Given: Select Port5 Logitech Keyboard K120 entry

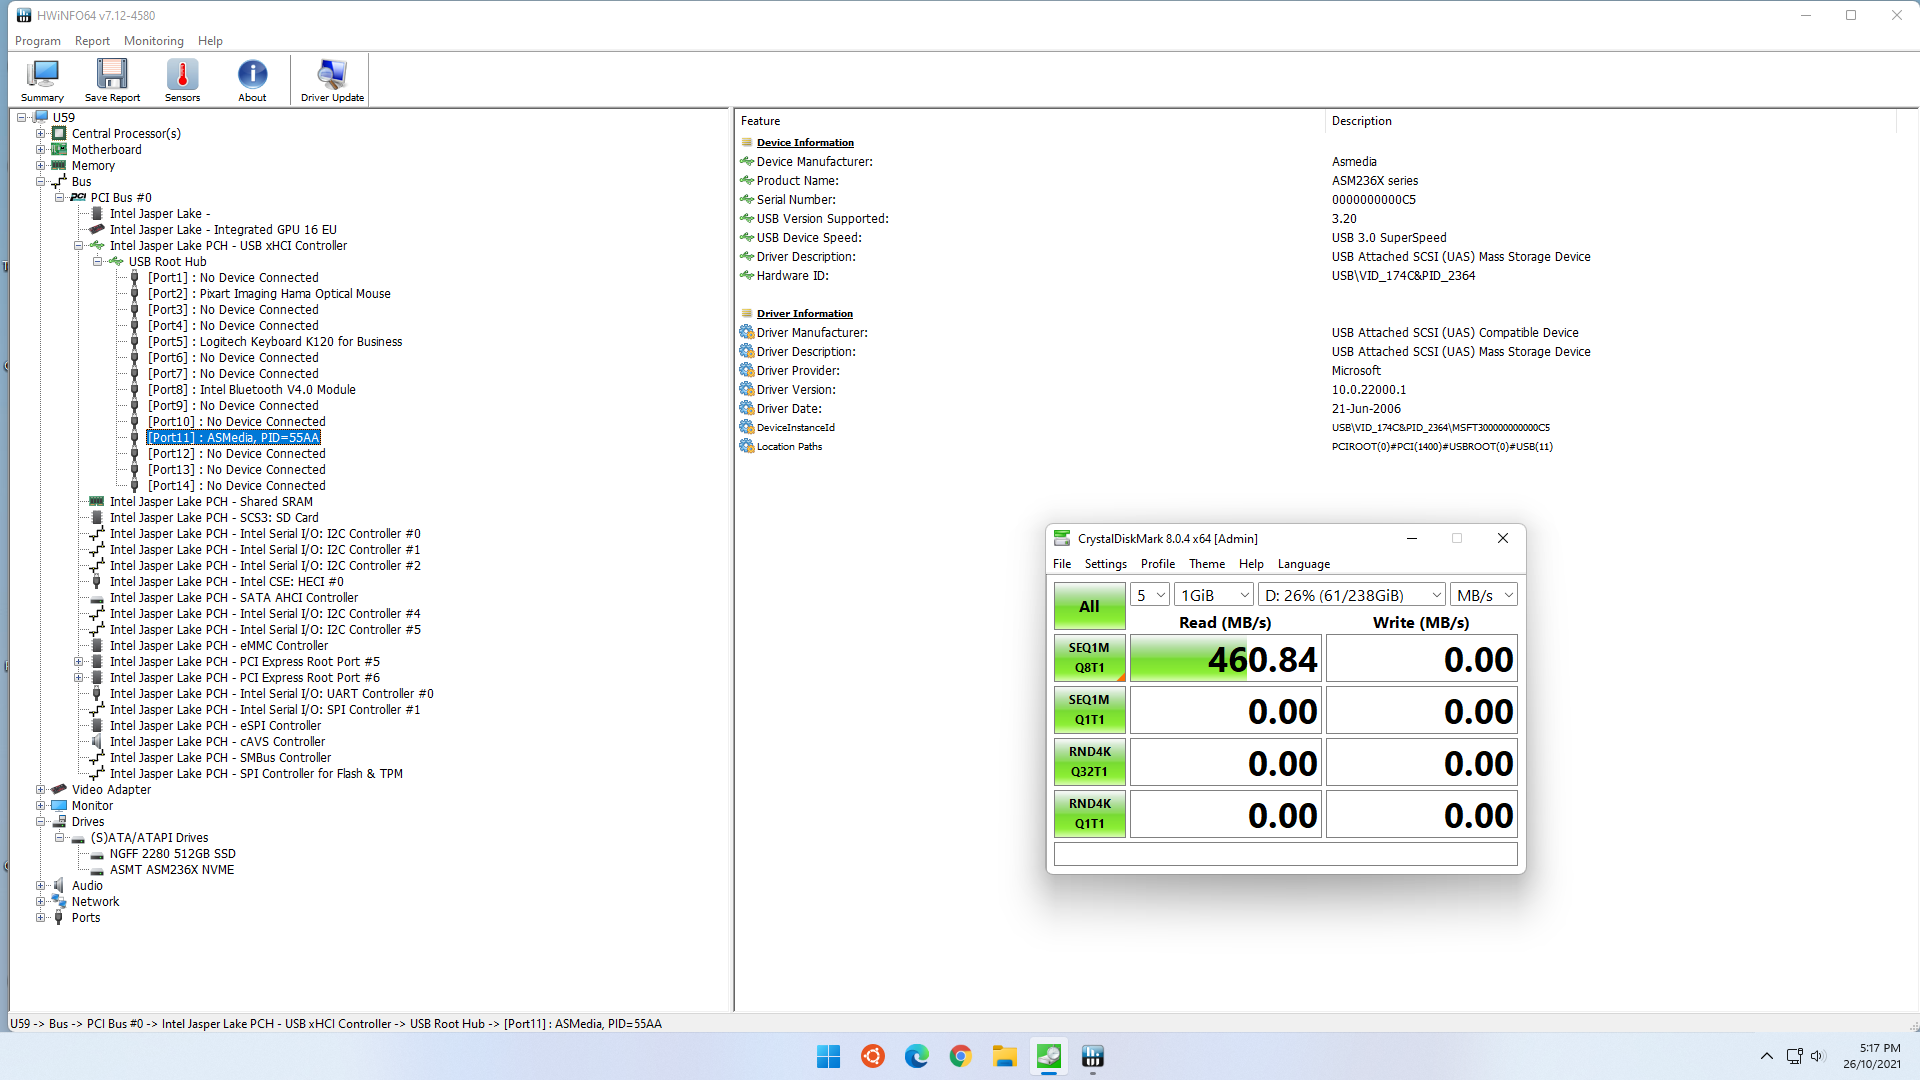Looking at the screenshot, I should point(275,342).
